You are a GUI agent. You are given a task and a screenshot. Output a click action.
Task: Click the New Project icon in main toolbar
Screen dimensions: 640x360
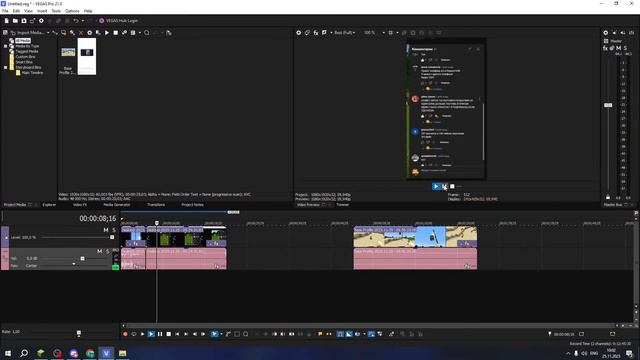click(7, 20)
